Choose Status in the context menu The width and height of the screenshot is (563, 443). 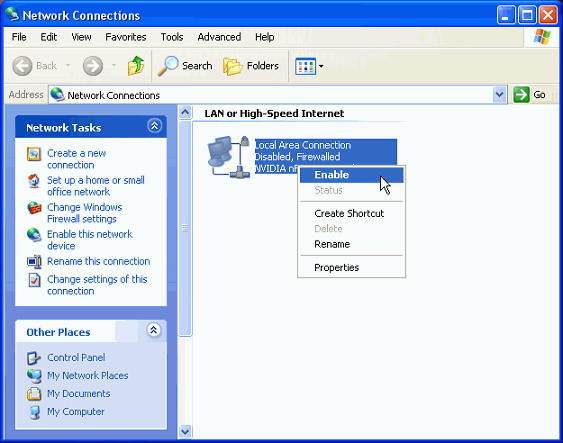[352, 190]
